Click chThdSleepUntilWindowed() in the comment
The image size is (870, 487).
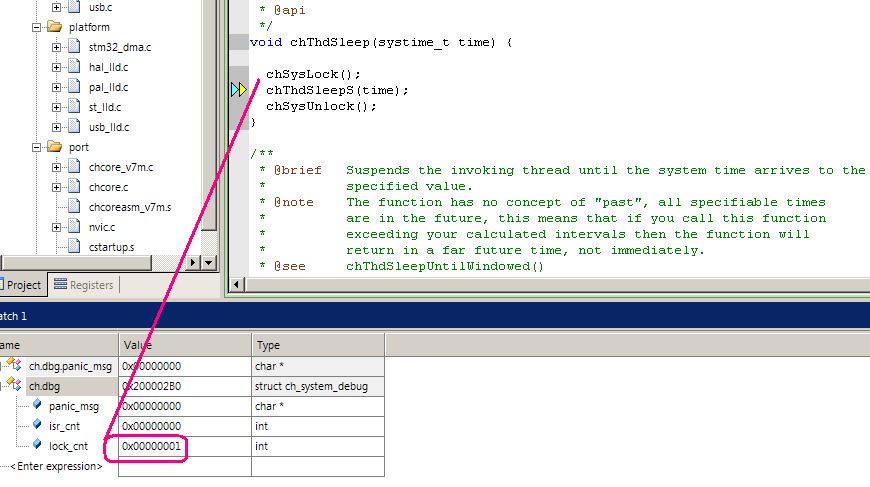point(445,266)
